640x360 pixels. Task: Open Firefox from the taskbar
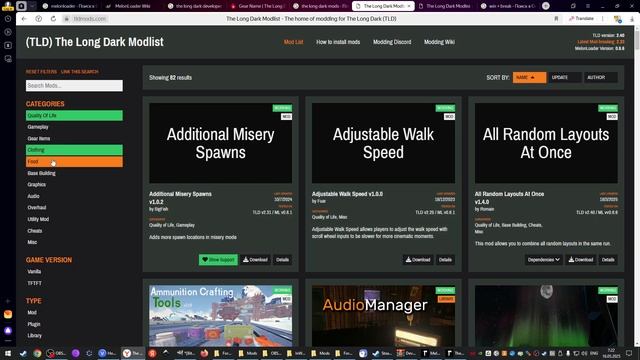(x=204, y=353)
